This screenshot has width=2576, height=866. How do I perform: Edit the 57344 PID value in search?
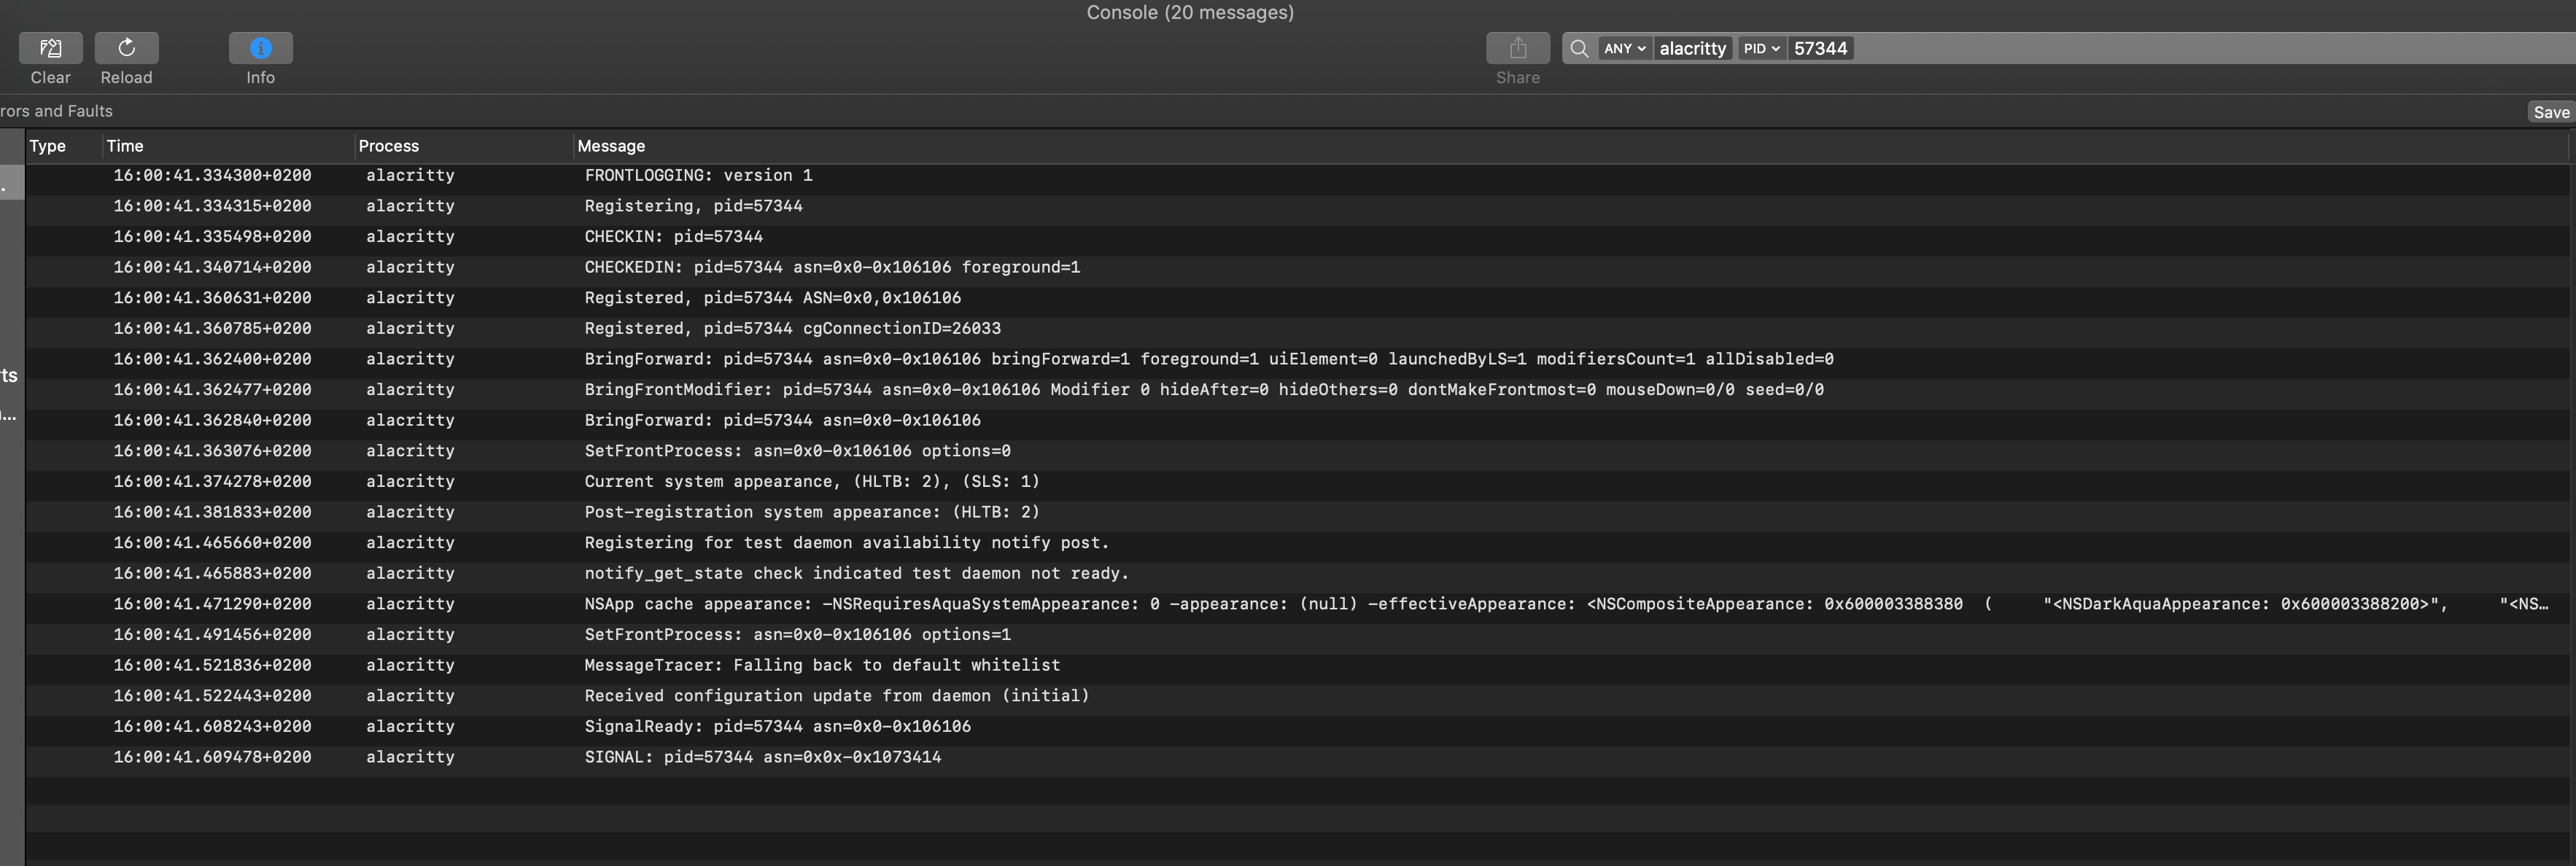(x=1820, y=48)
